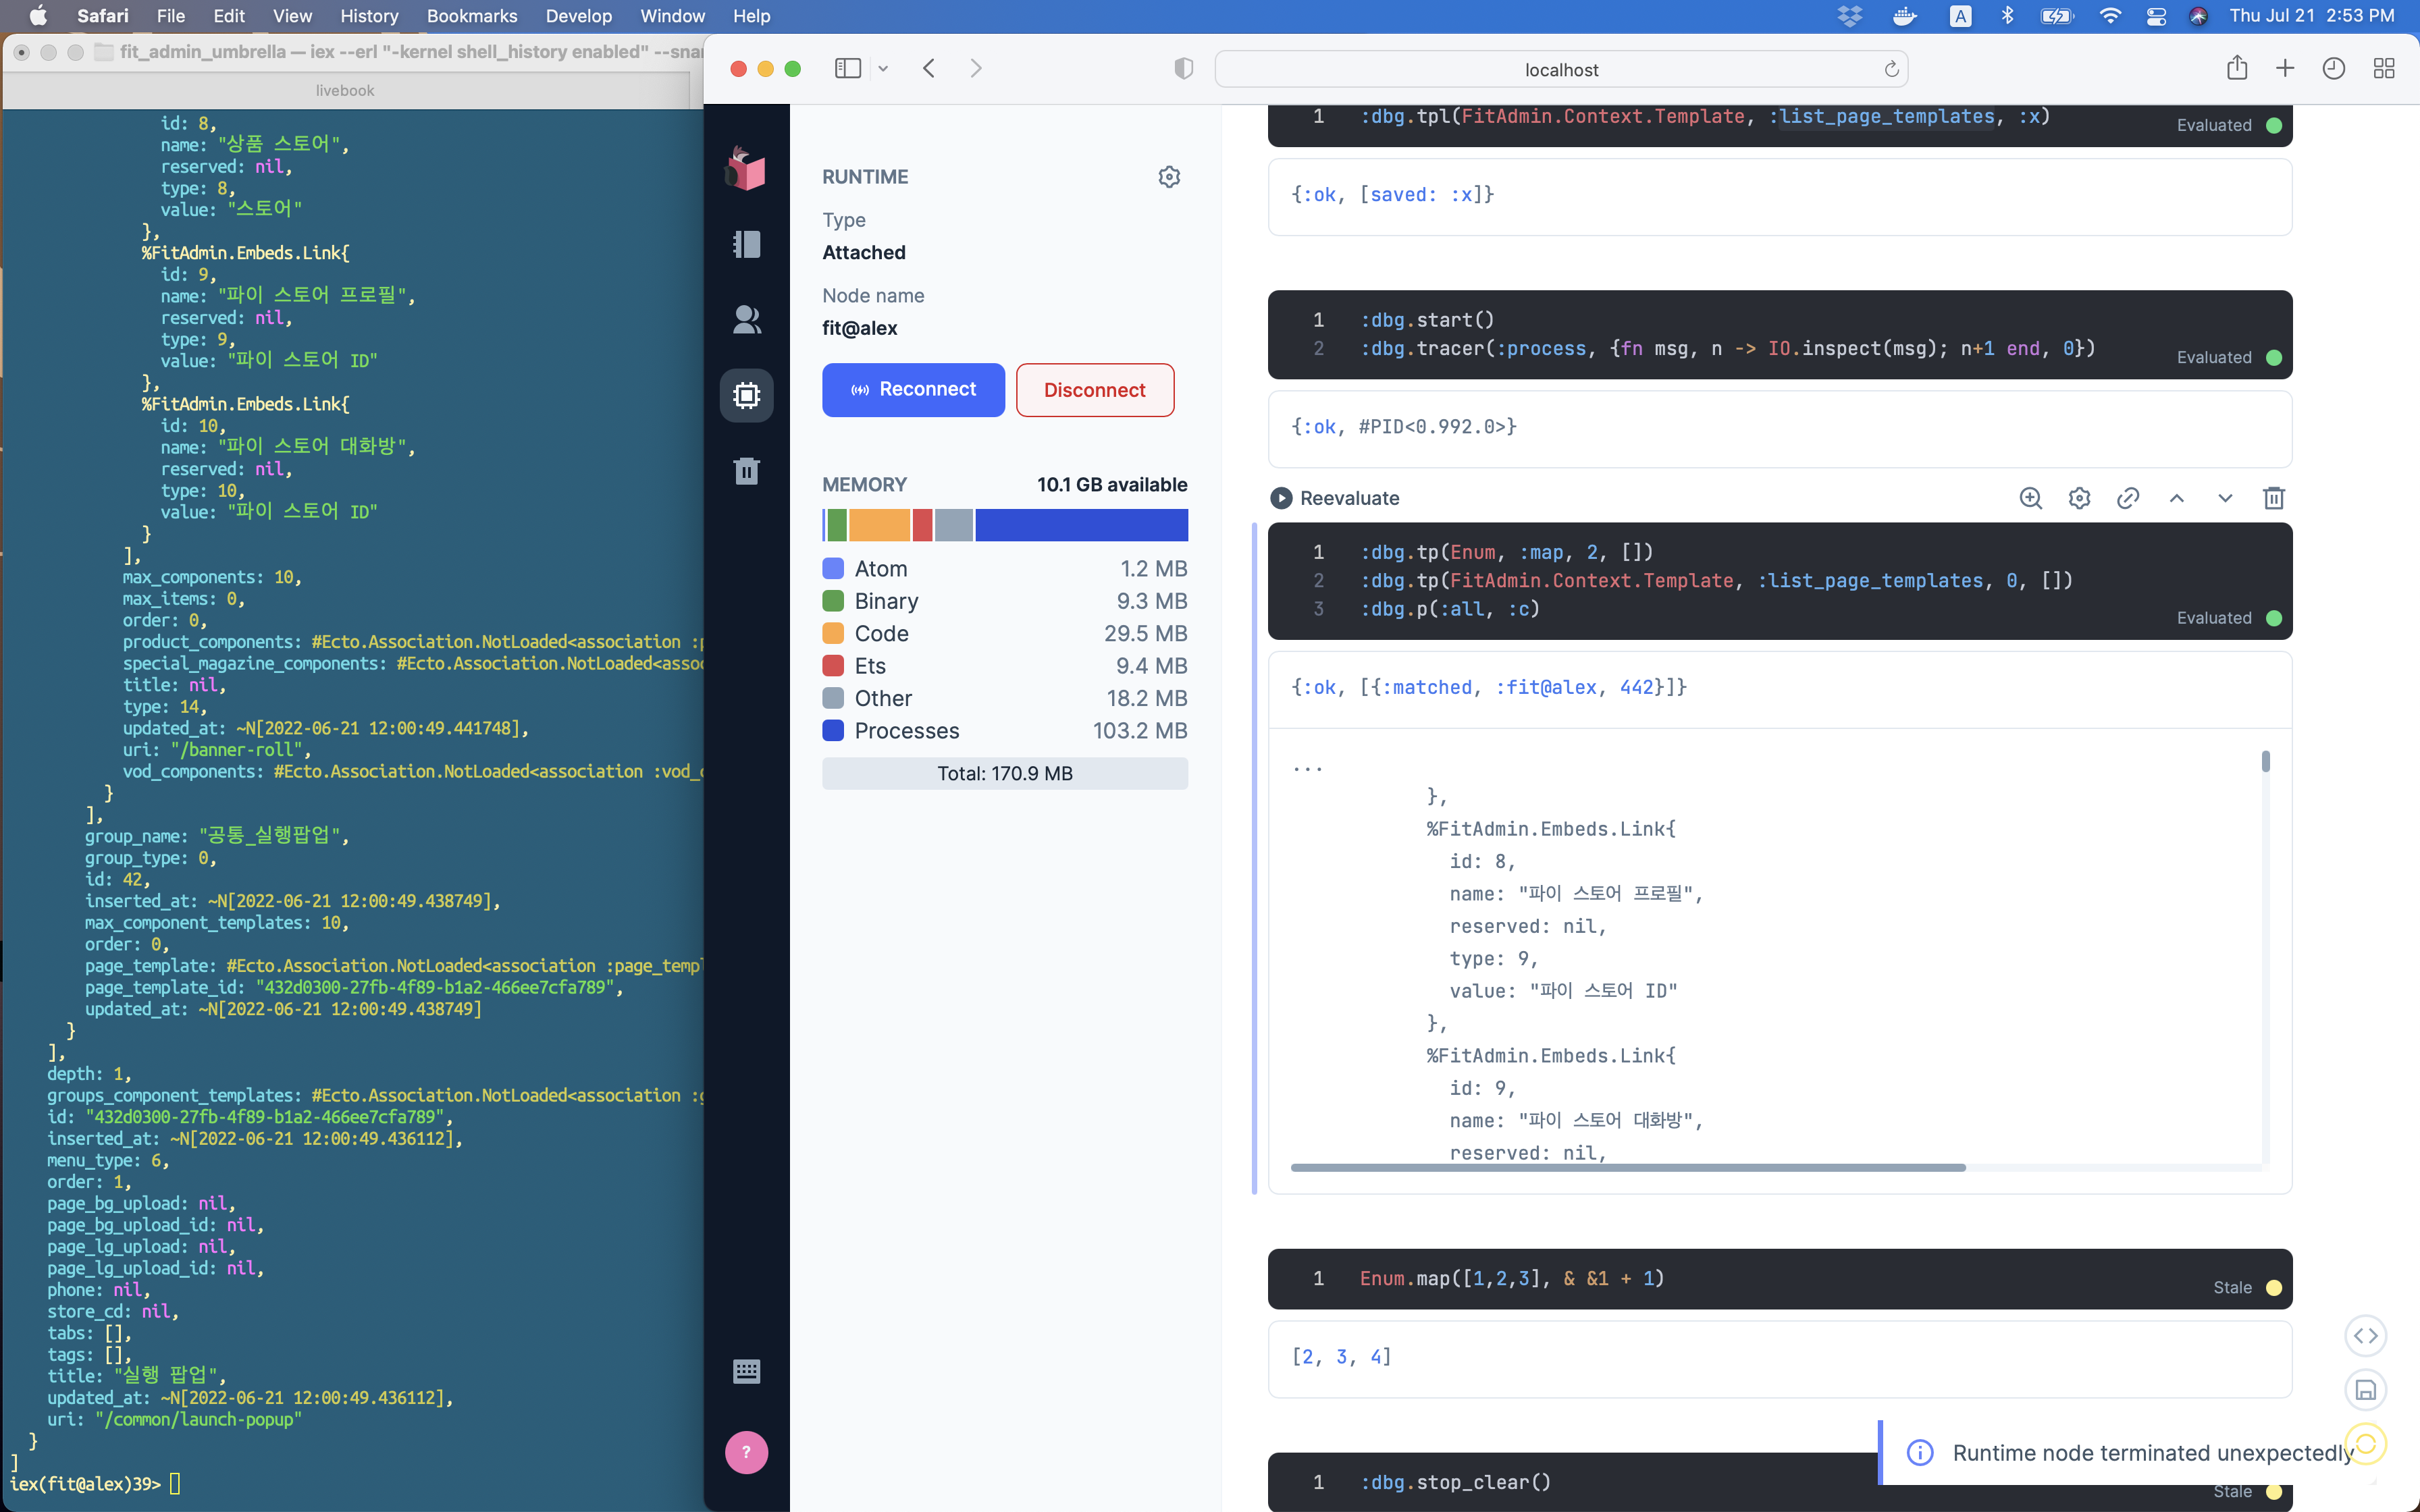
Task: Open the connected users sidebar icon
Action: [746, 320]
